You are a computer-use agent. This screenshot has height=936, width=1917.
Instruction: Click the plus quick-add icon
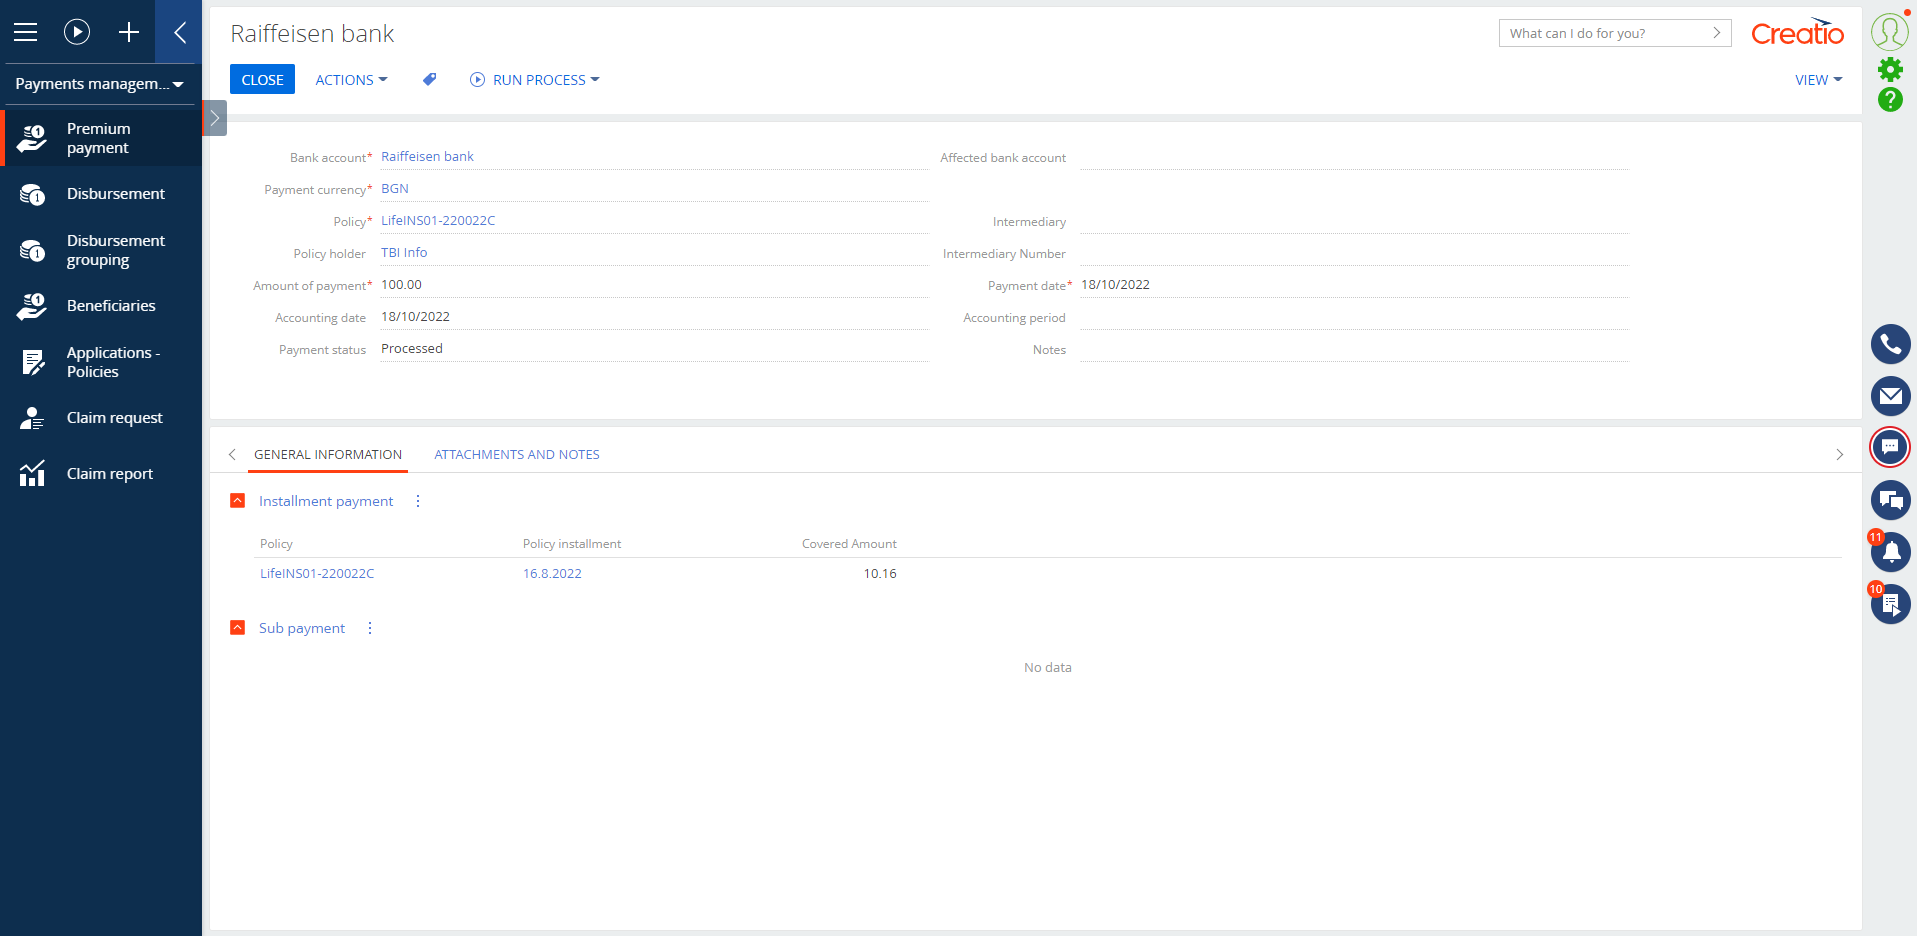(x=129, y=32)
